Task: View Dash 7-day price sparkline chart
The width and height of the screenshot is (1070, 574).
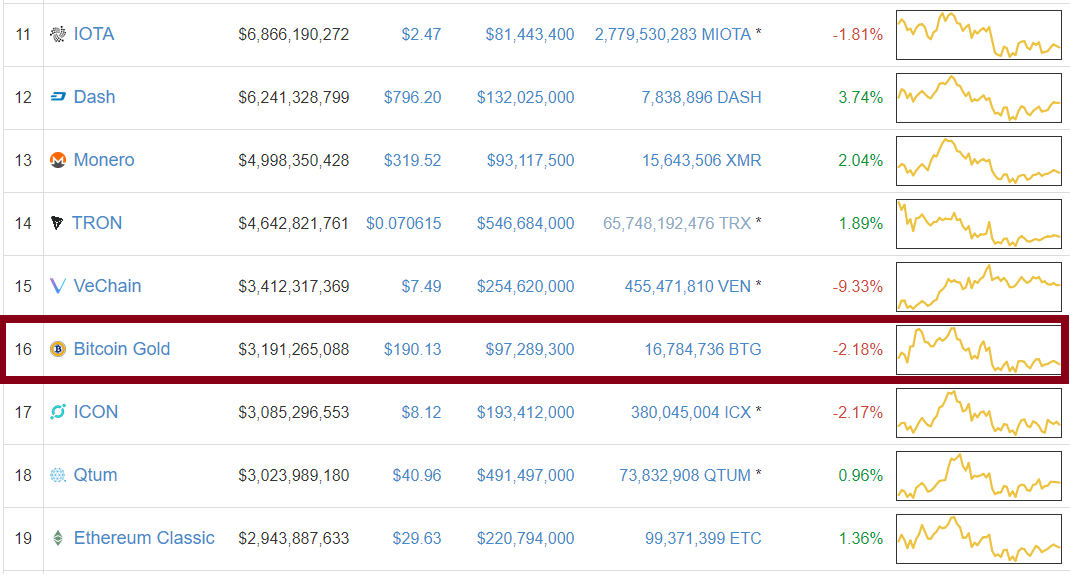Action: 979,98
